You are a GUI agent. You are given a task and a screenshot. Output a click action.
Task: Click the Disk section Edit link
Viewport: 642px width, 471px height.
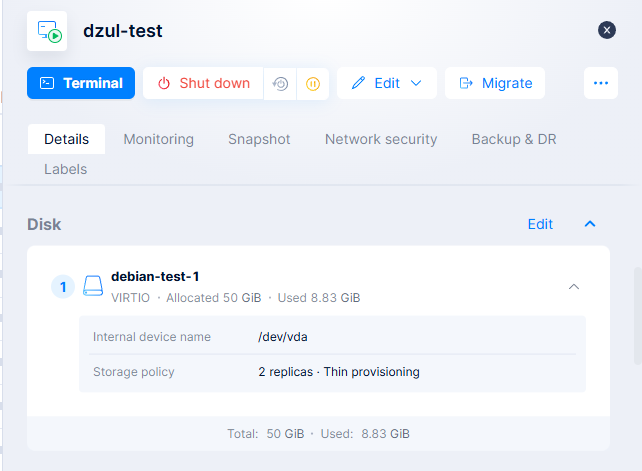(x=540, y=224)
